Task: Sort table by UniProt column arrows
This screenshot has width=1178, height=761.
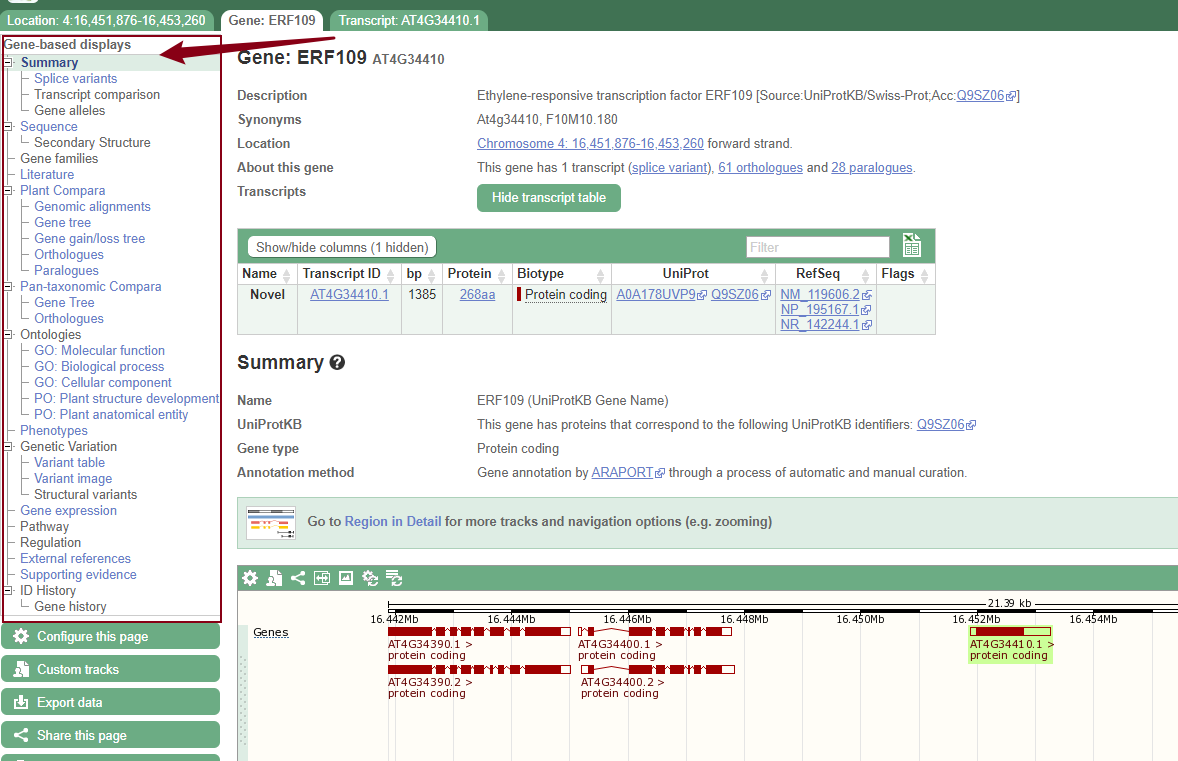Action: click(x=764, y=275)
